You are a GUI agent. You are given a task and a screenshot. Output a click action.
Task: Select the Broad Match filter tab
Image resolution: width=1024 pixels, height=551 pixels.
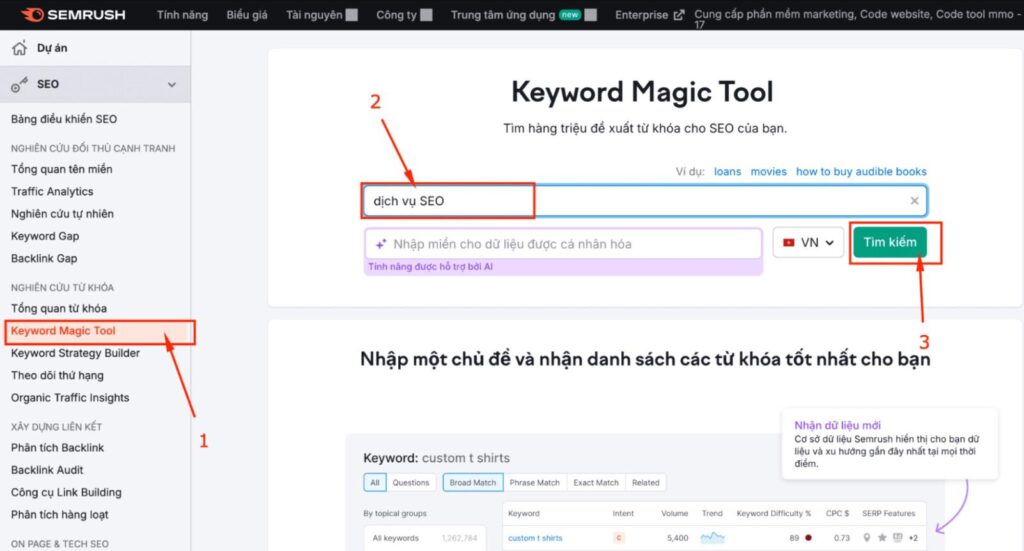pyautogui.click(x=473, y=482)
